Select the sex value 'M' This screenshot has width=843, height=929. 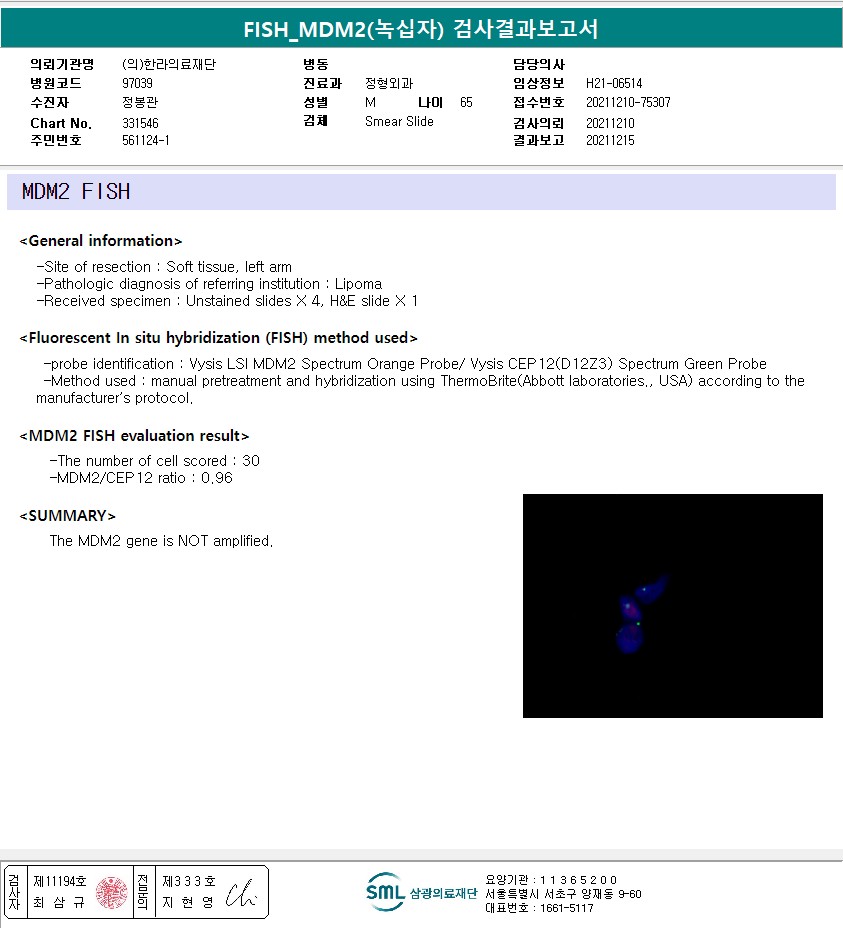[x=370, y=102]
